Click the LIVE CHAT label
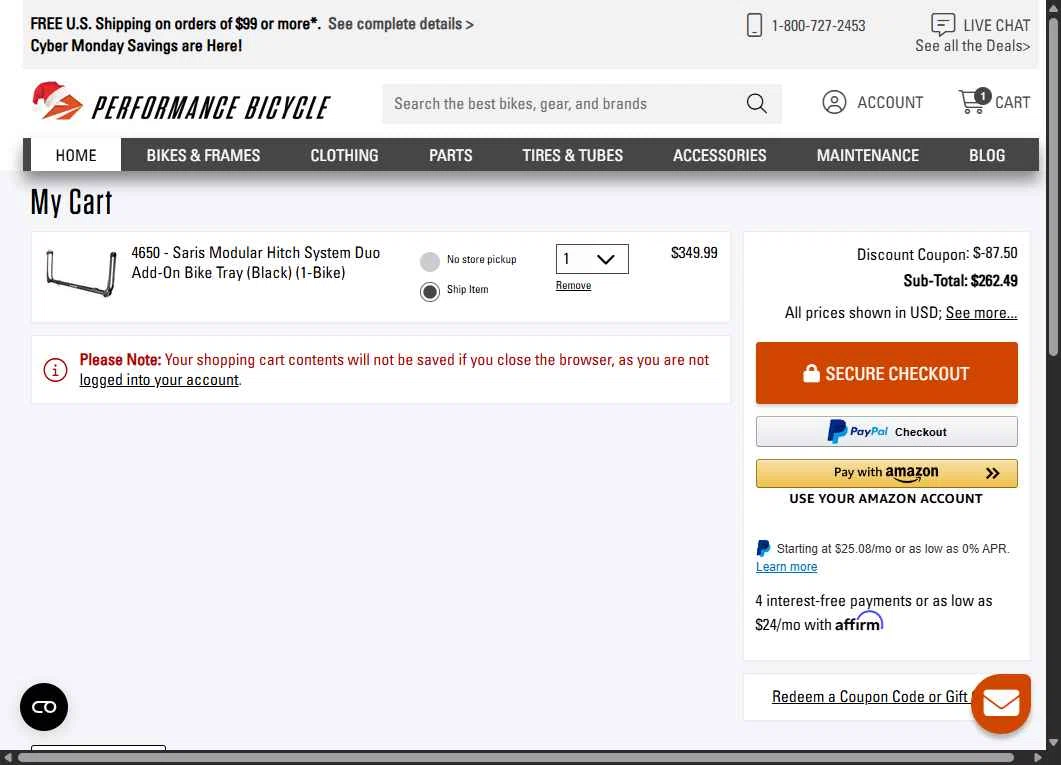 click(x=997, y=25)
